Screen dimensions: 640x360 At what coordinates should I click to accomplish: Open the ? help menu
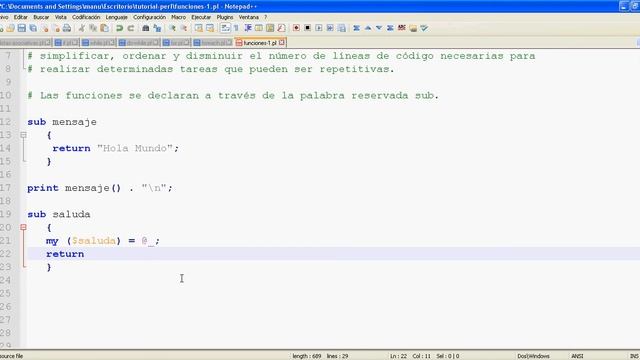coord(265,17)
